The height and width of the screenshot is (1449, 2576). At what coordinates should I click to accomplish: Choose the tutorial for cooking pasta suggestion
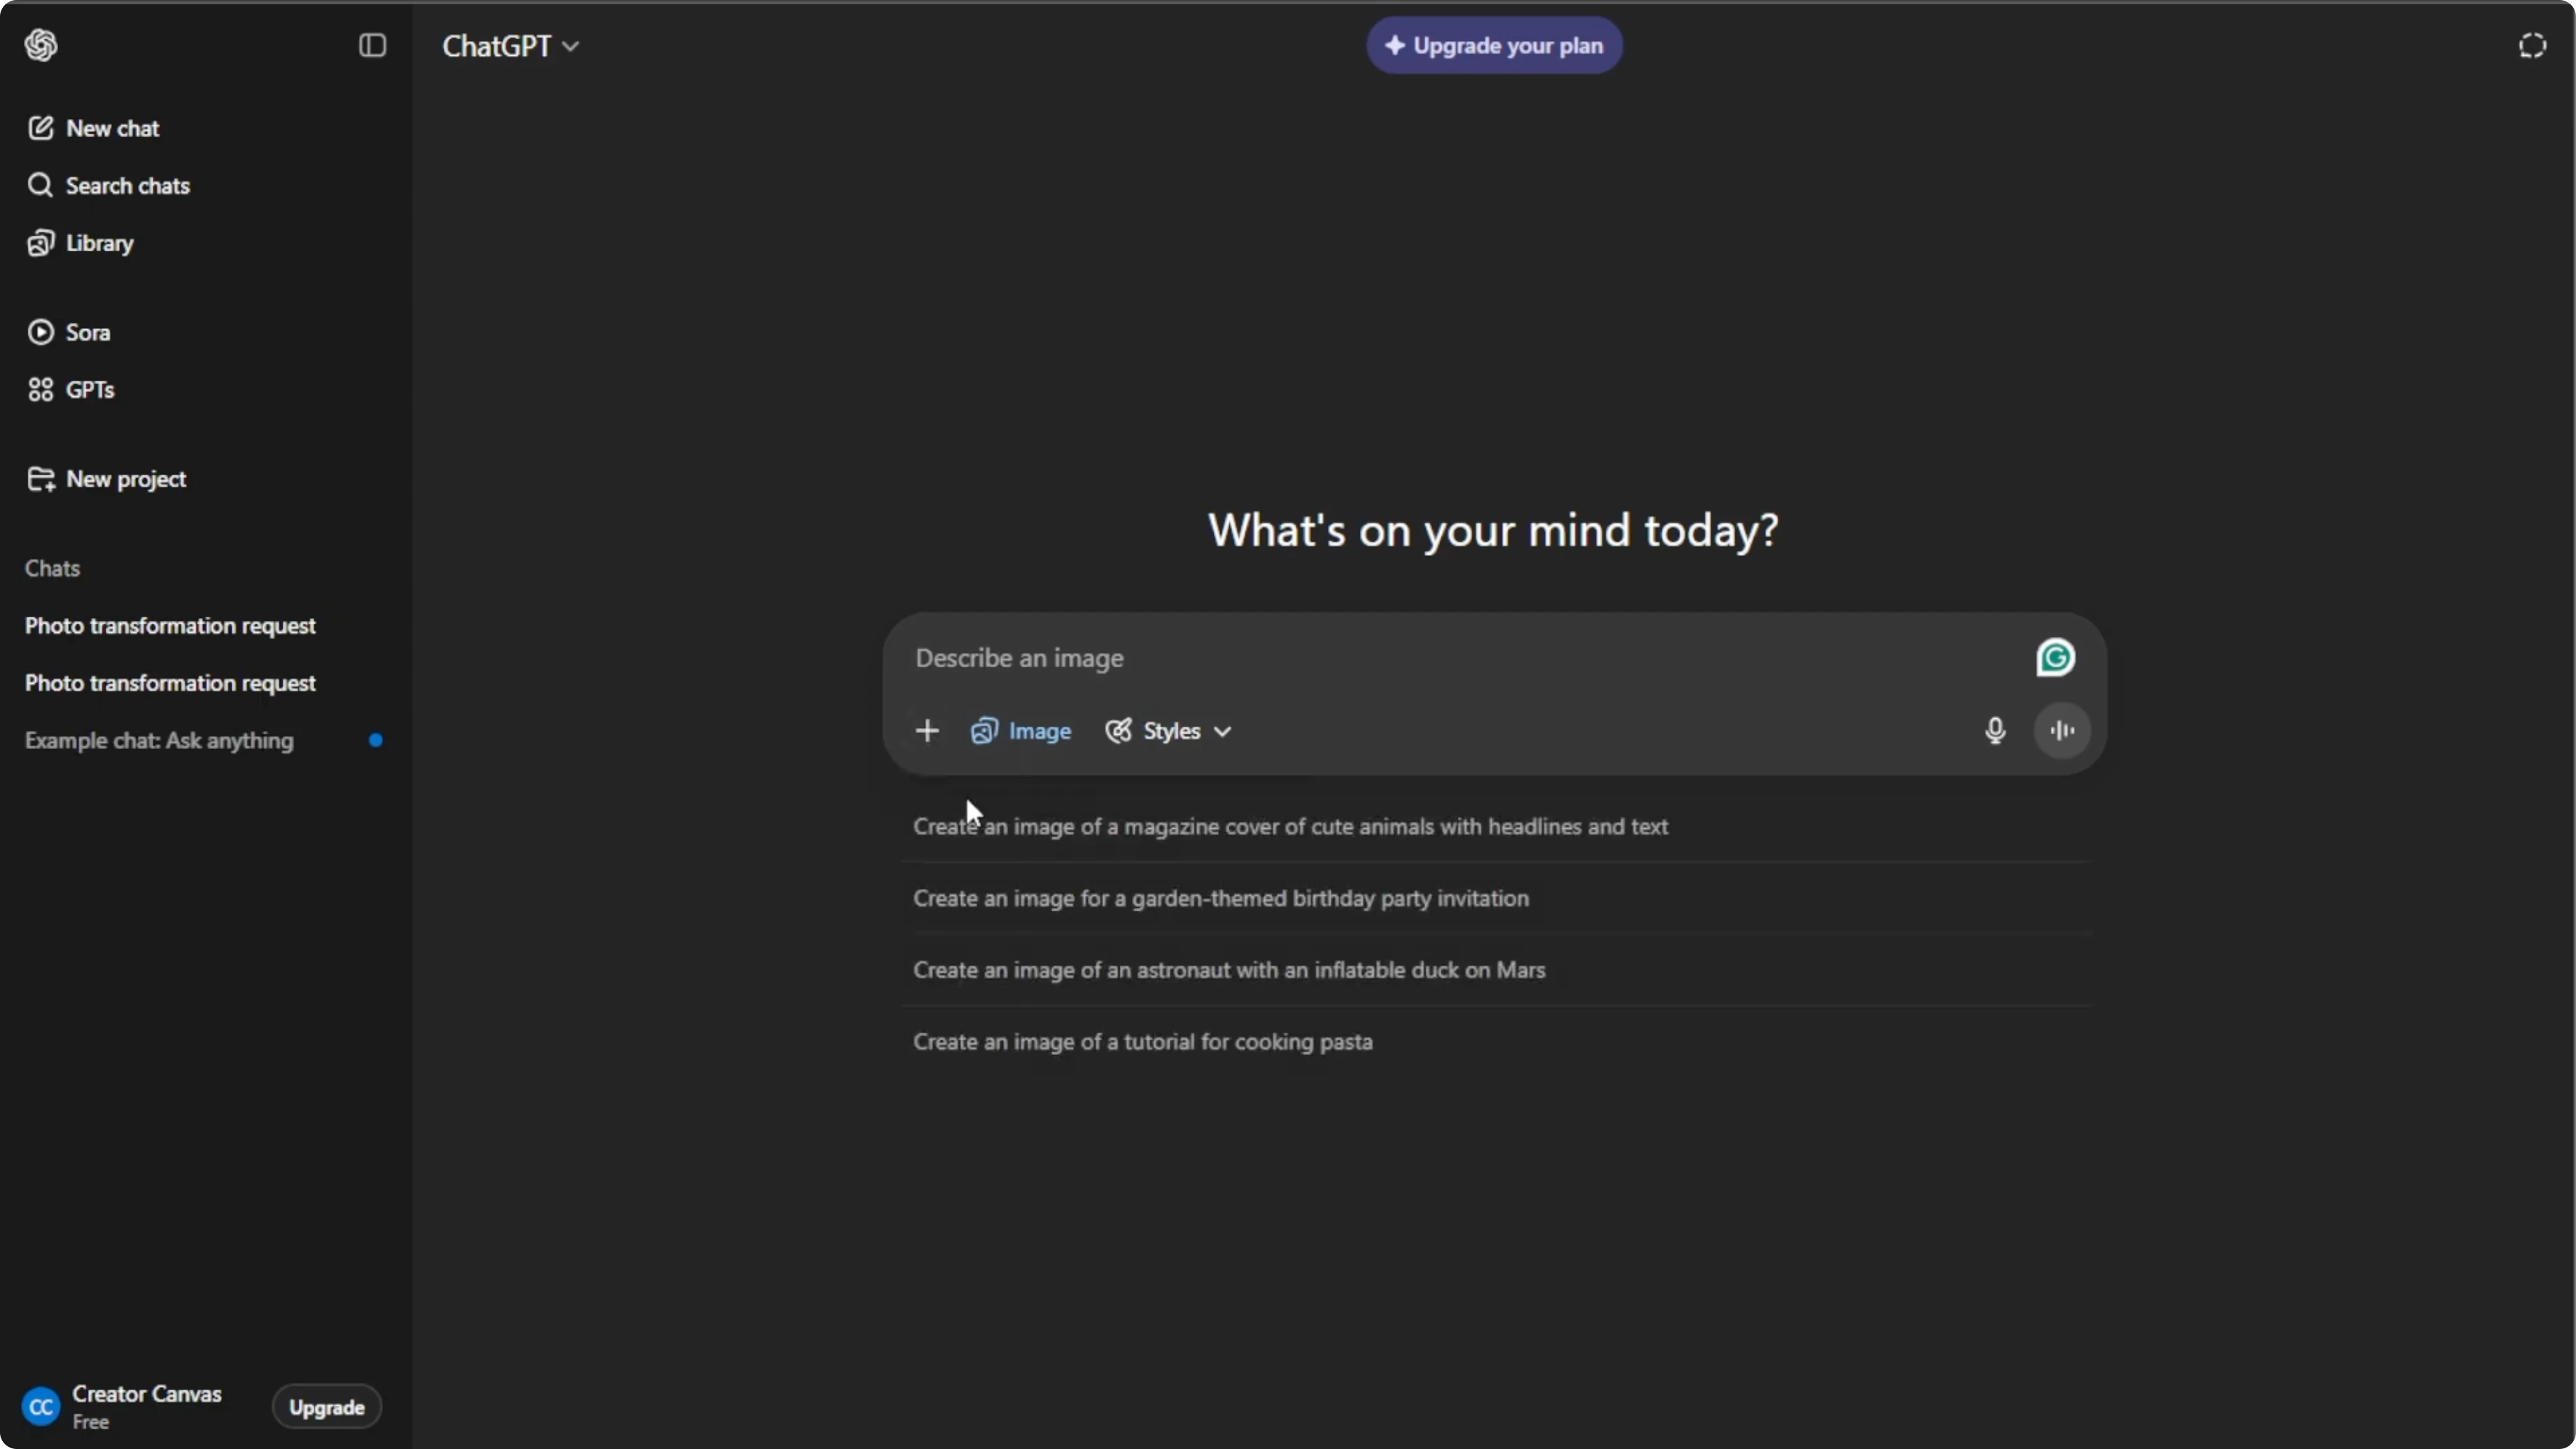[x=1495, y=1042]
